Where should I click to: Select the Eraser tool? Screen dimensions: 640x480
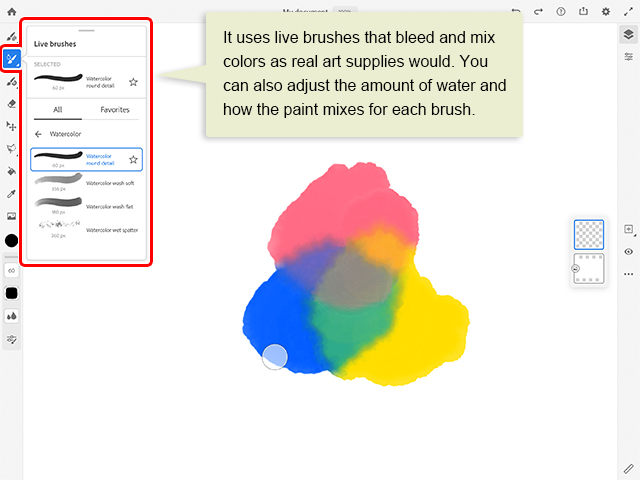click(x=11, y=103)
